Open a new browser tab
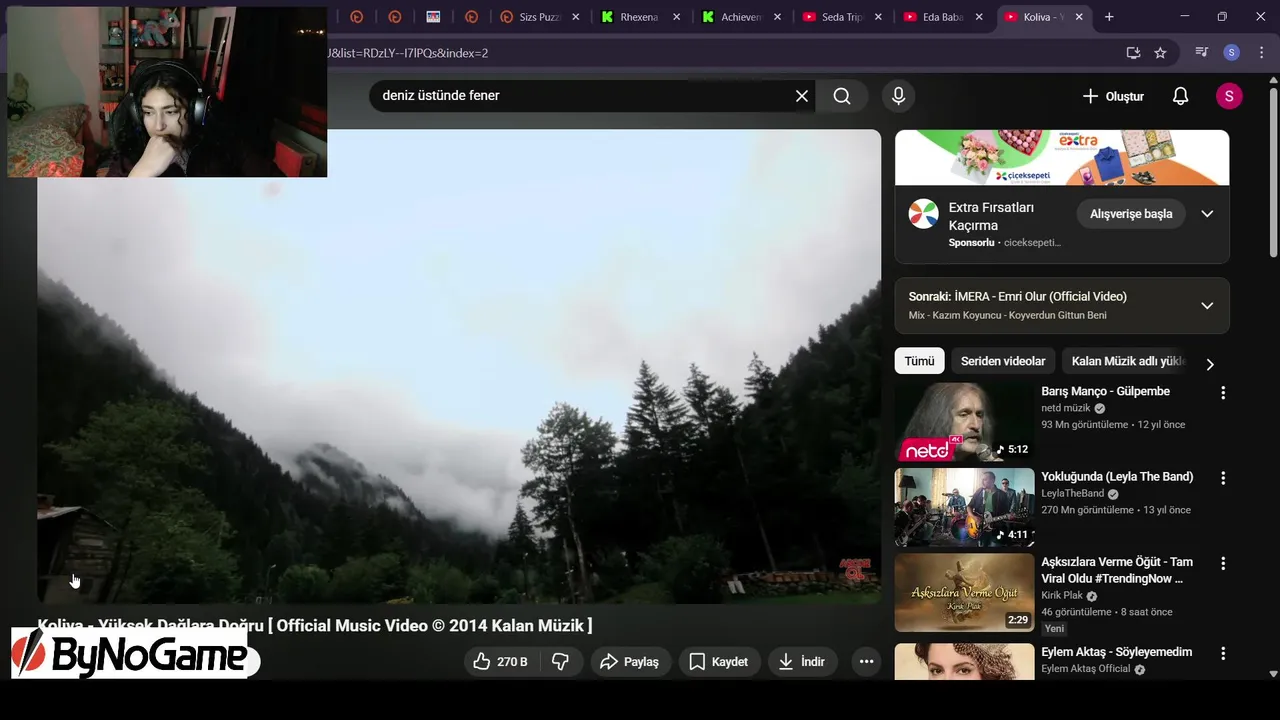This screenshot has height=720, width=1280. tap(1109, 17)
